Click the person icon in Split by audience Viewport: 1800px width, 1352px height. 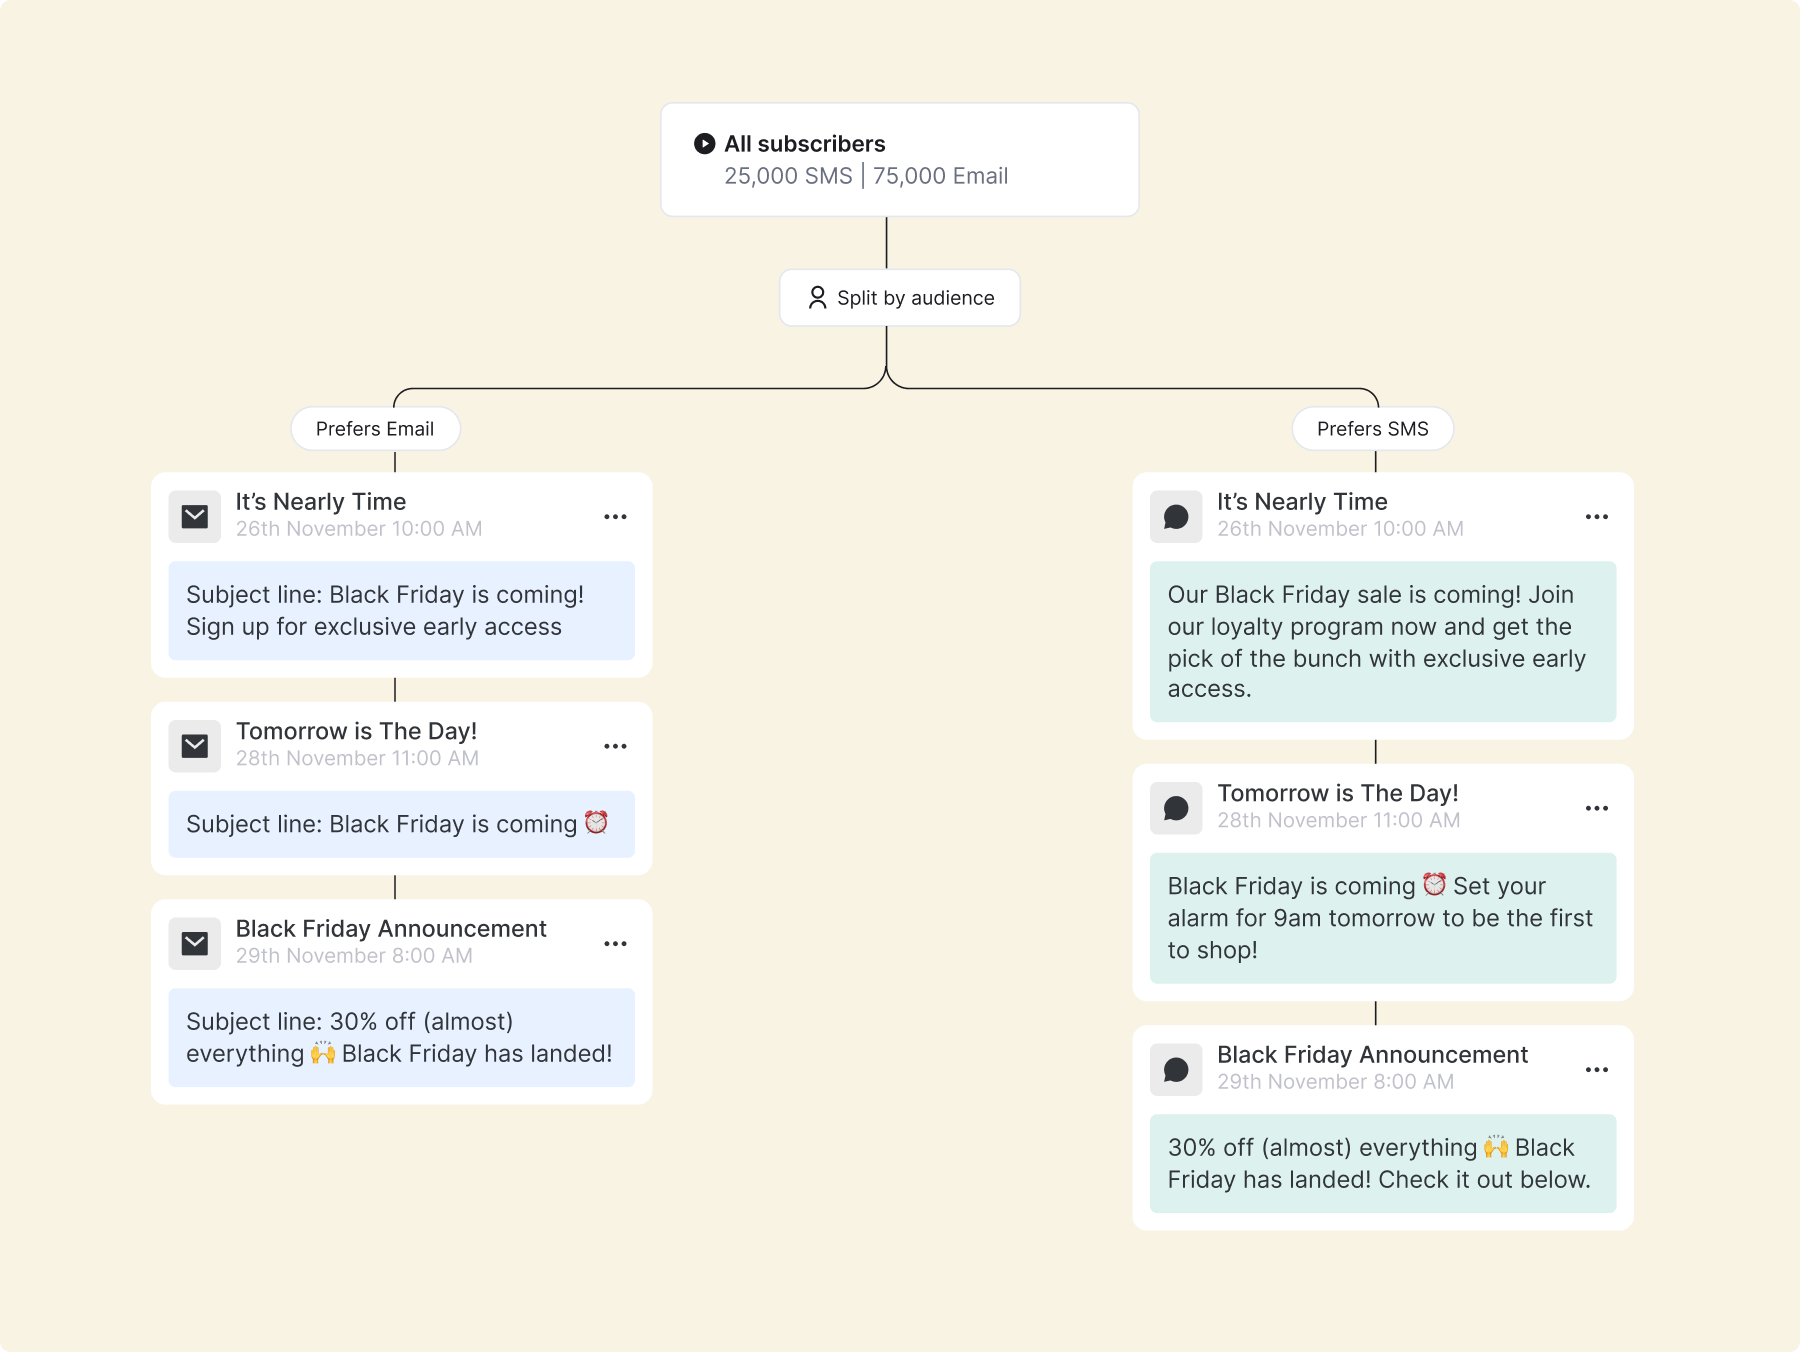click(x=817, y=298)
